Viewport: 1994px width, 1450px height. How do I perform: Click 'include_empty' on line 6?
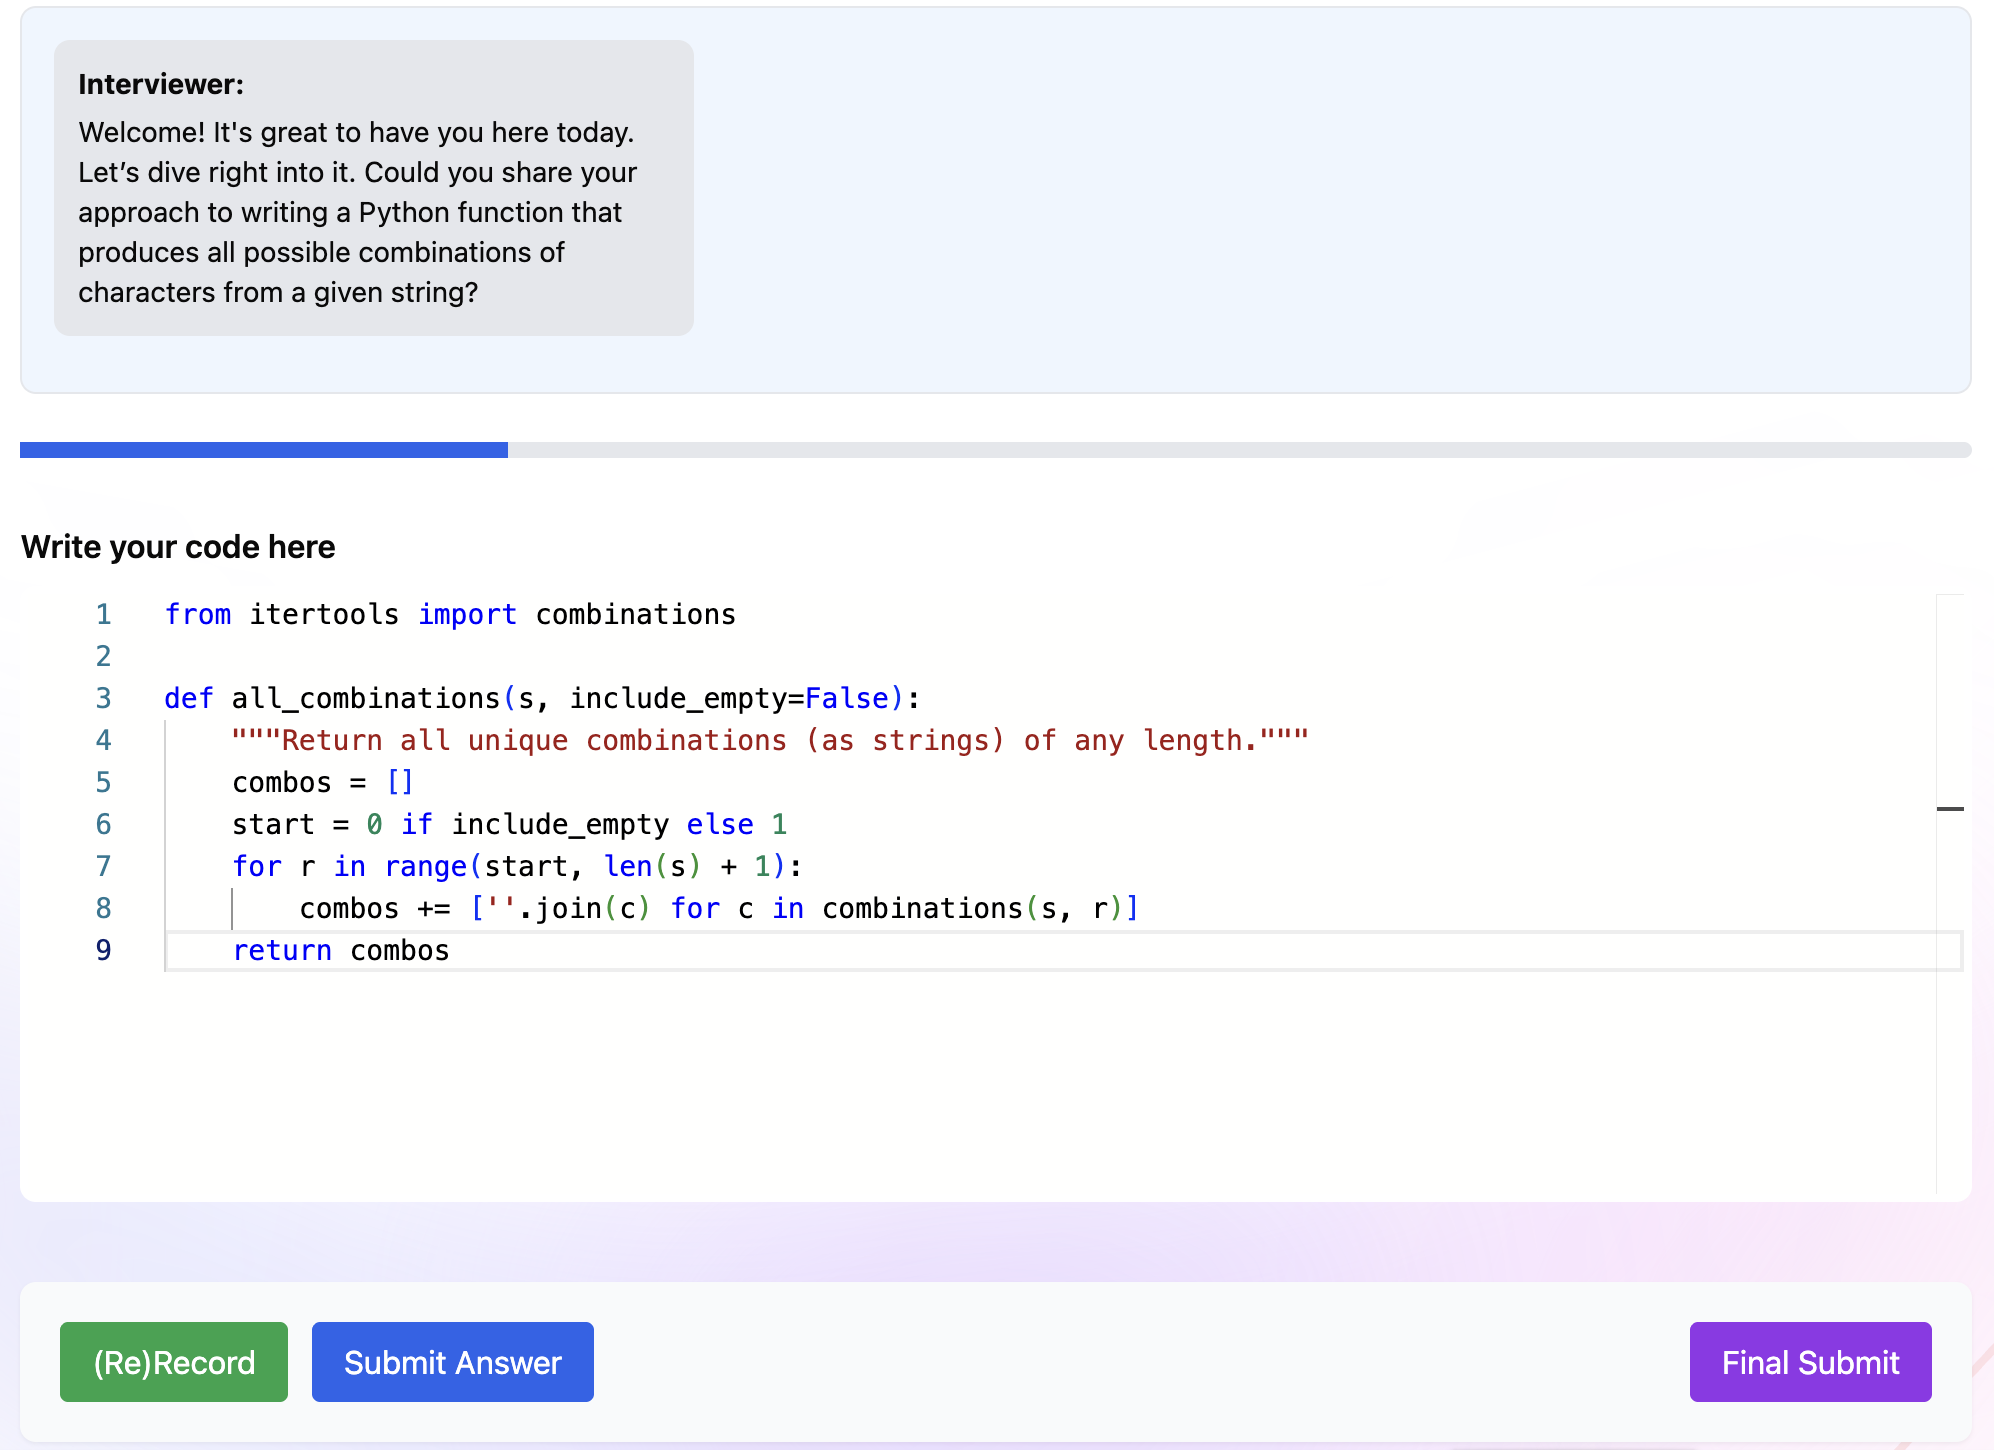click(x=559, y=824)
